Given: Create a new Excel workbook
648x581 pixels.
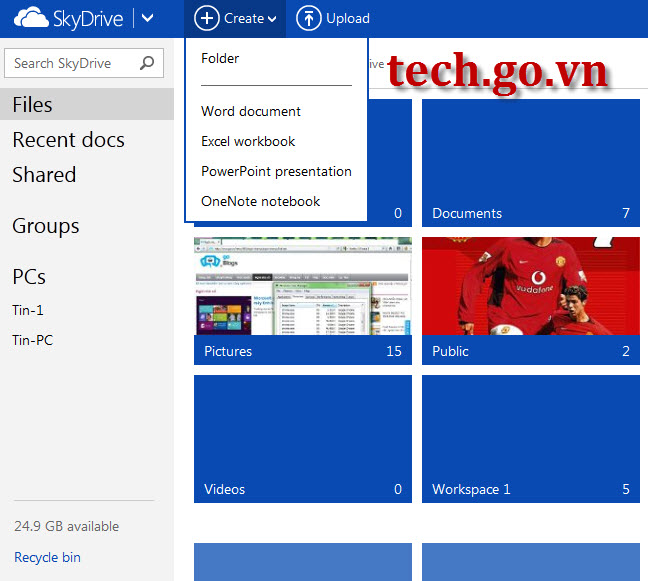Looking at the screenshot, I should click(x=248, y=141).
